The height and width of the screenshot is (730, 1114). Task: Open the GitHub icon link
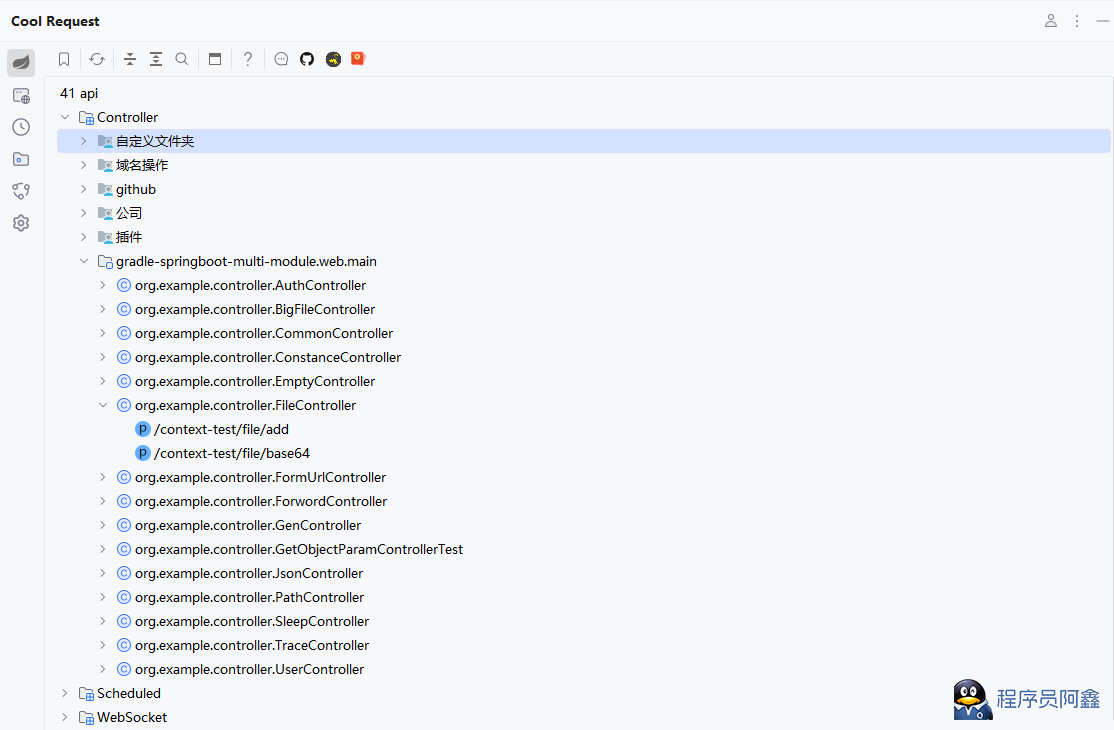click(x=307, y=59)
